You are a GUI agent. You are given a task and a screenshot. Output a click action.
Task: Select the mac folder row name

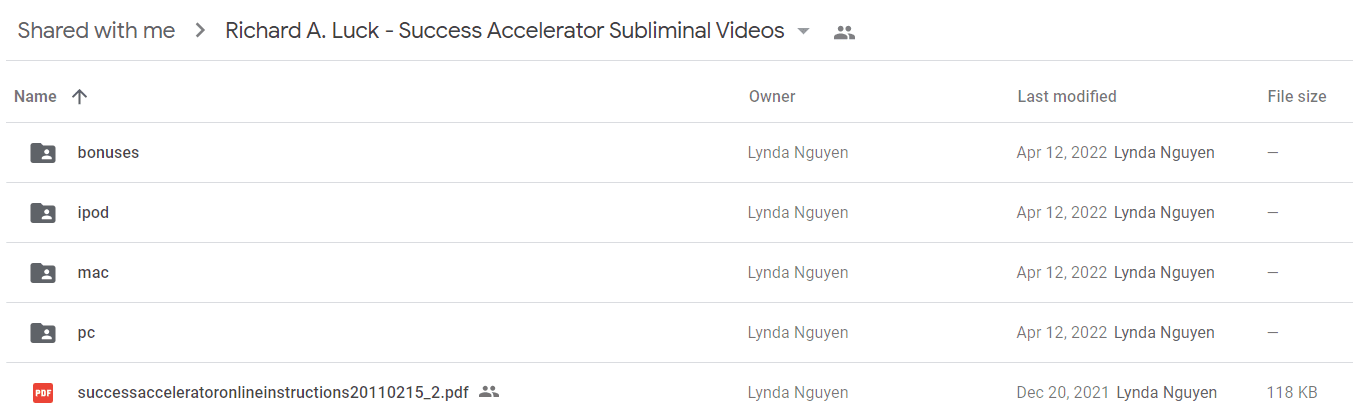click(x=93, y=273)
